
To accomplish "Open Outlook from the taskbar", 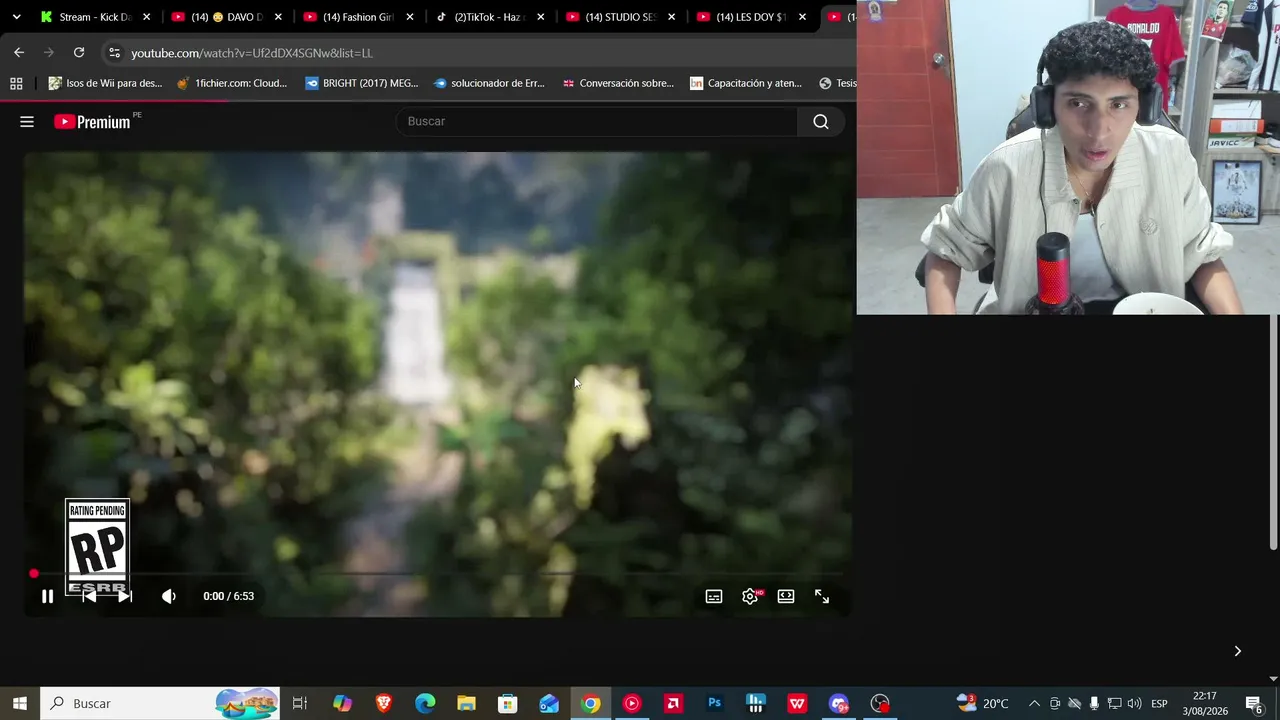I will [549, 703].
